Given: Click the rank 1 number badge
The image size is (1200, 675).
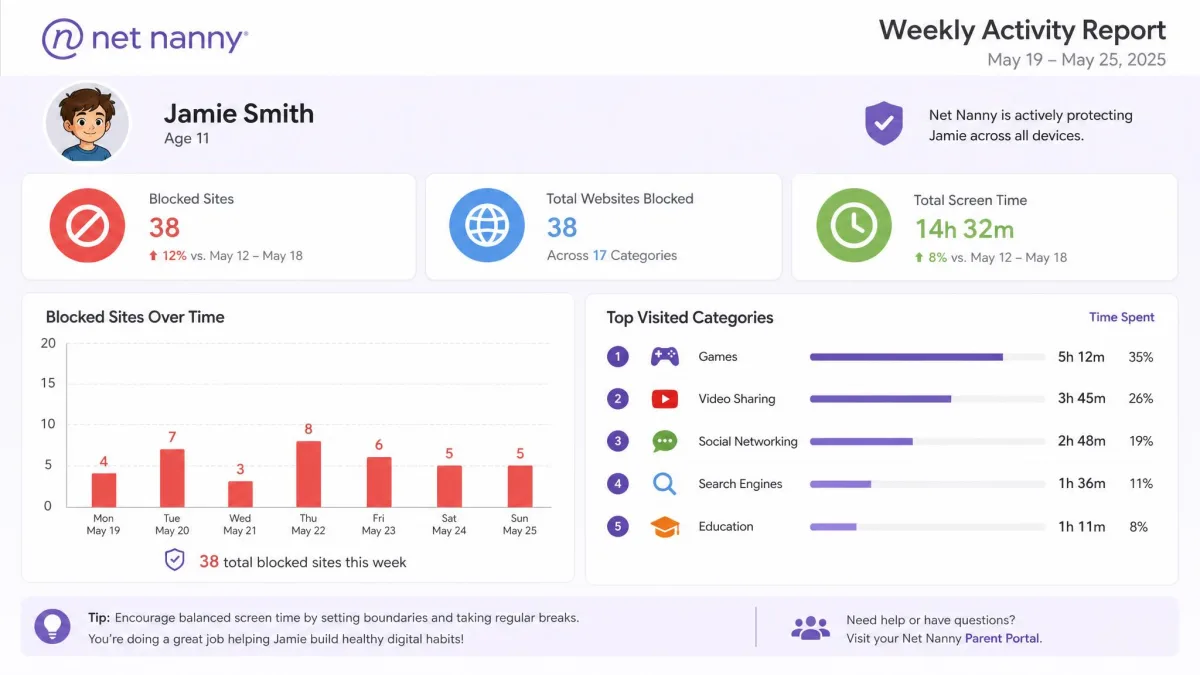Looking at the screenshot, I should click(x=618, y=356).
